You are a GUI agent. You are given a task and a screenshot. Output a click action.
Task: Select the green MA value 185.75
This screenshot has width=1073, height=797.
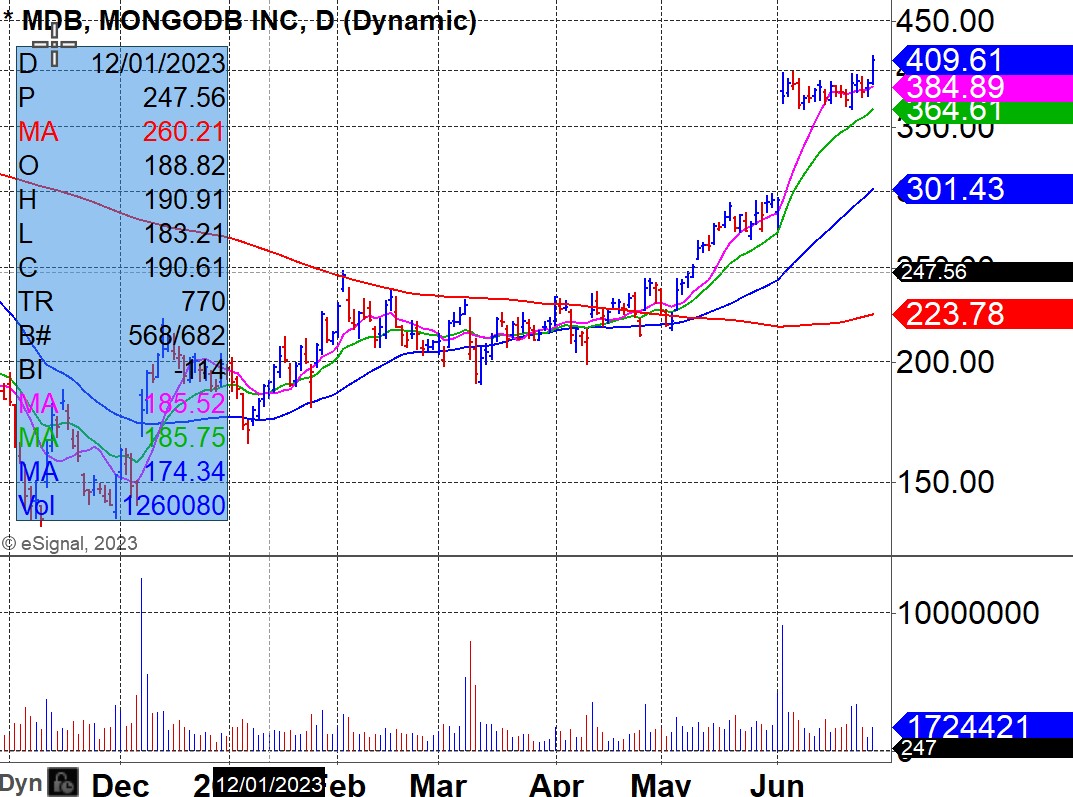click(x=184, y=438)
